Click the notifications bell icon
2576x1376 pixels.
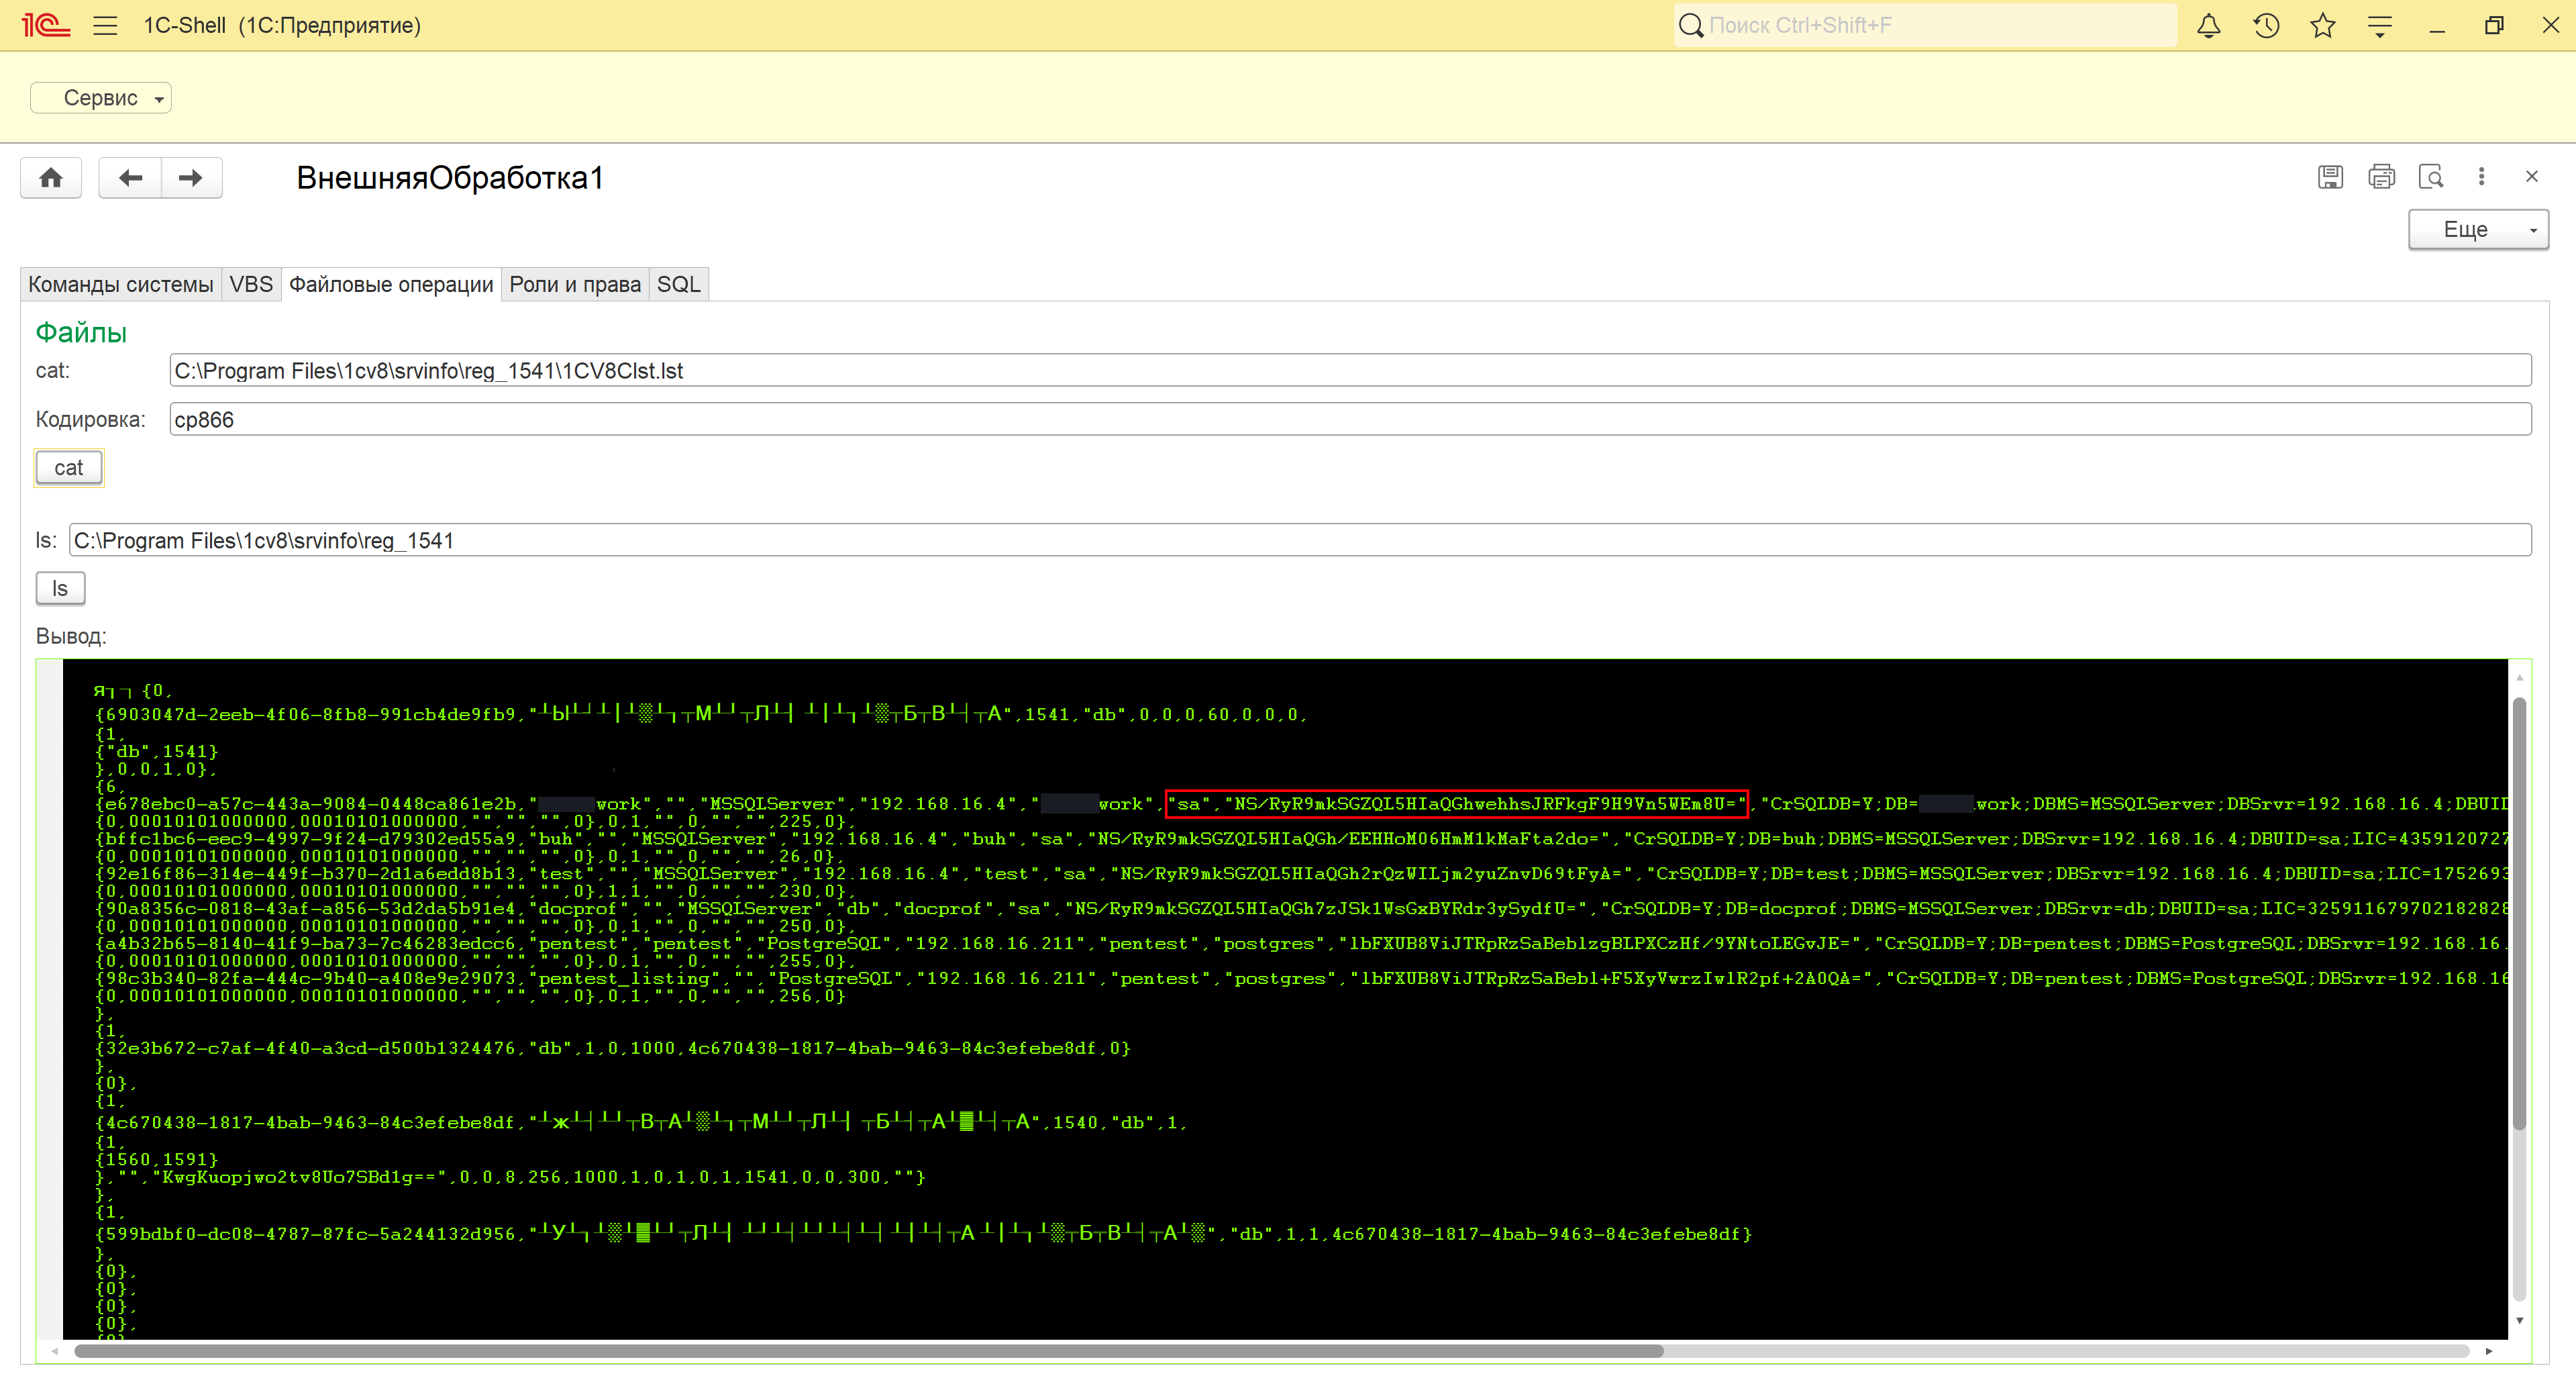coord(2208,26)
